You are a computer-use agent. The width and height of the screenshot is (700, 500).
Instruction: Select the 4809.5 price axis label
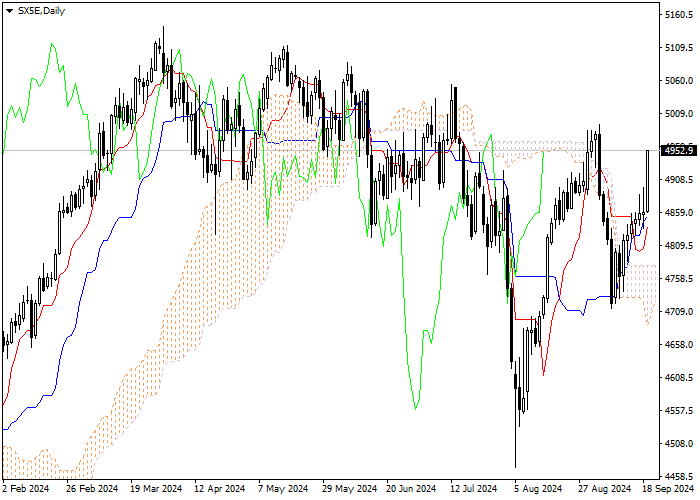(x=679, y=246)
